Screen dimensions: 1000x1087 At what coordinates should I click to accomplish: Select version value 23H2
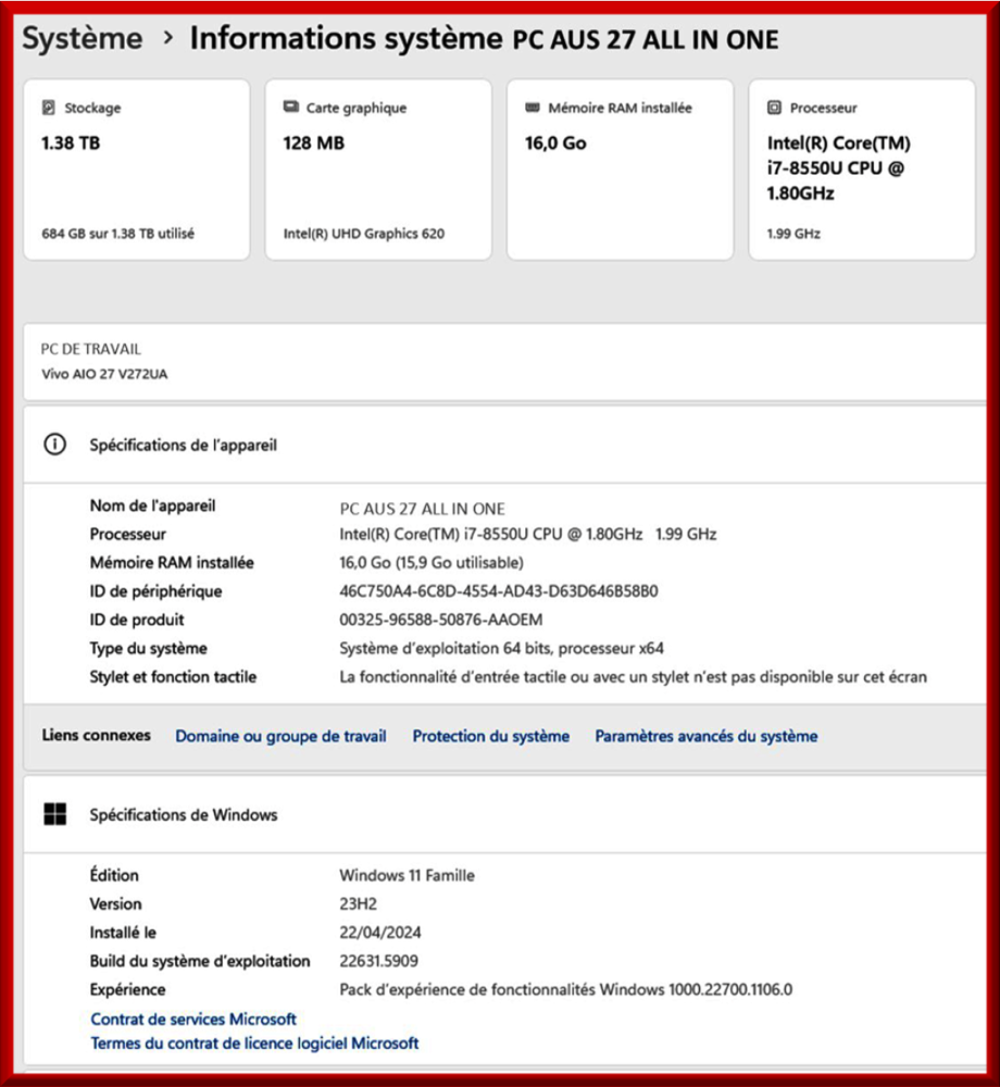coord(358,904)
